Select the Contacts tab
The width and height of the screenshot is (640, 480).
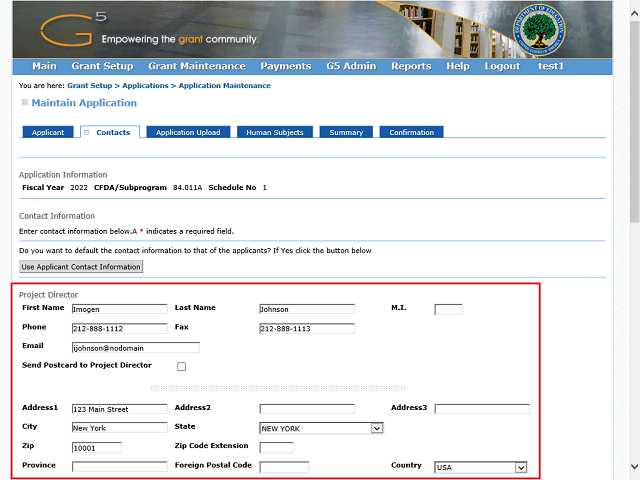point(110,132)
